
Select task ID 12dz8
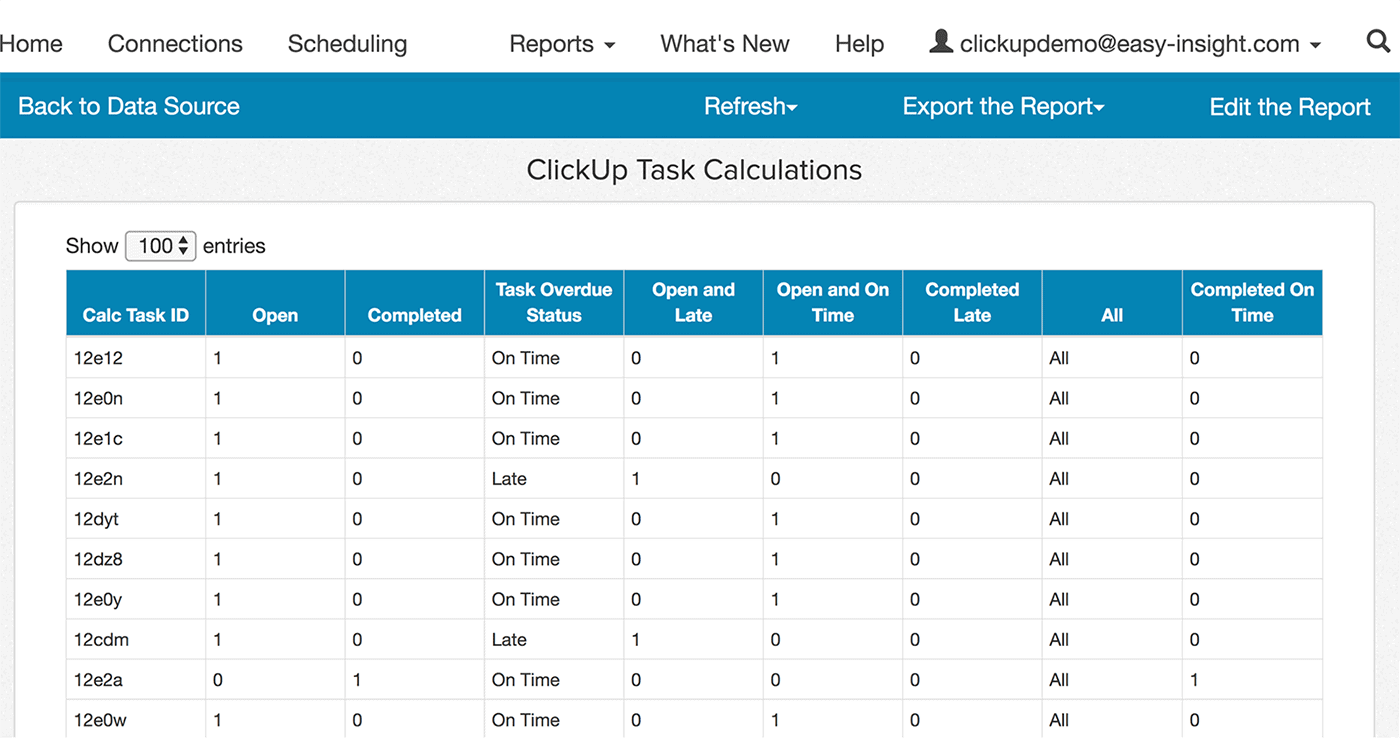(x=98, y=559)
